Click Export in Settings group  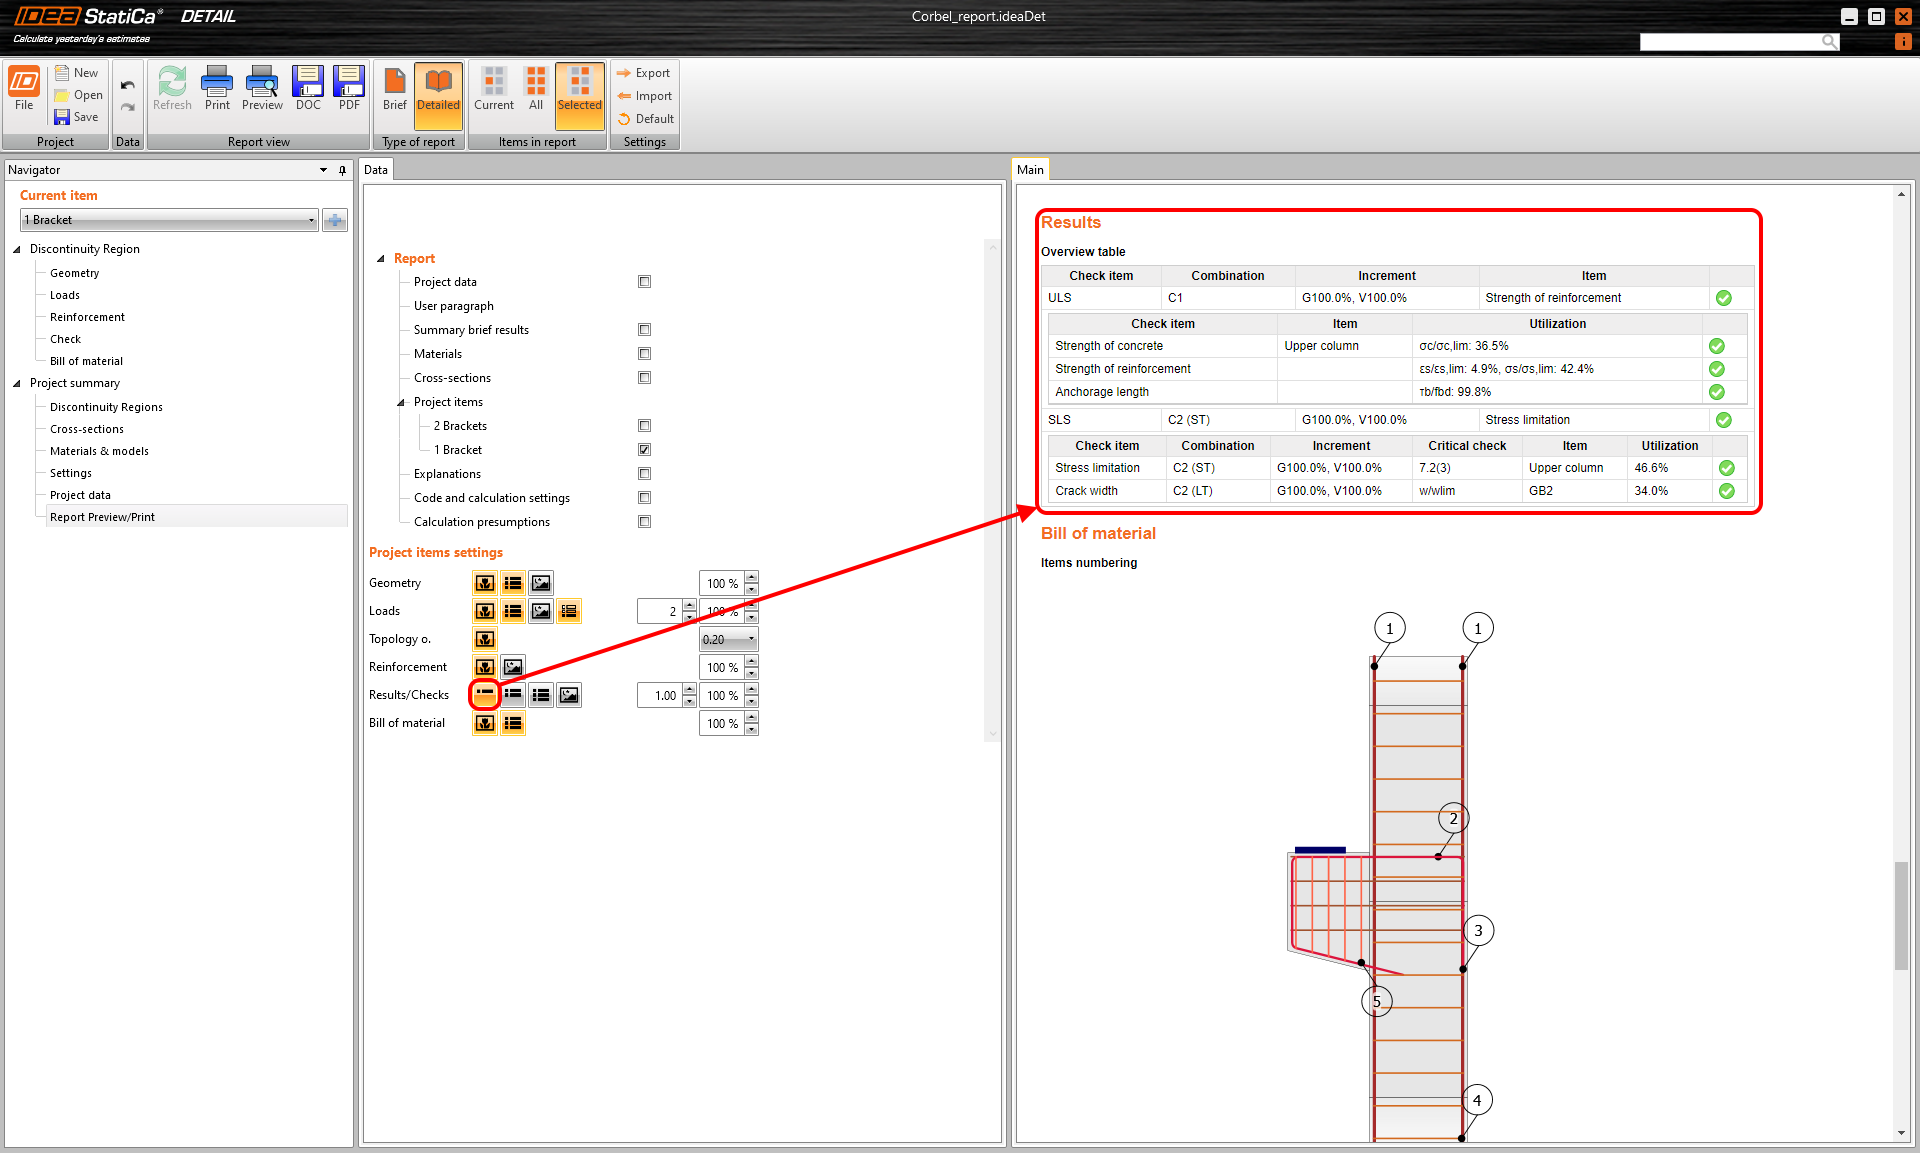644,73
